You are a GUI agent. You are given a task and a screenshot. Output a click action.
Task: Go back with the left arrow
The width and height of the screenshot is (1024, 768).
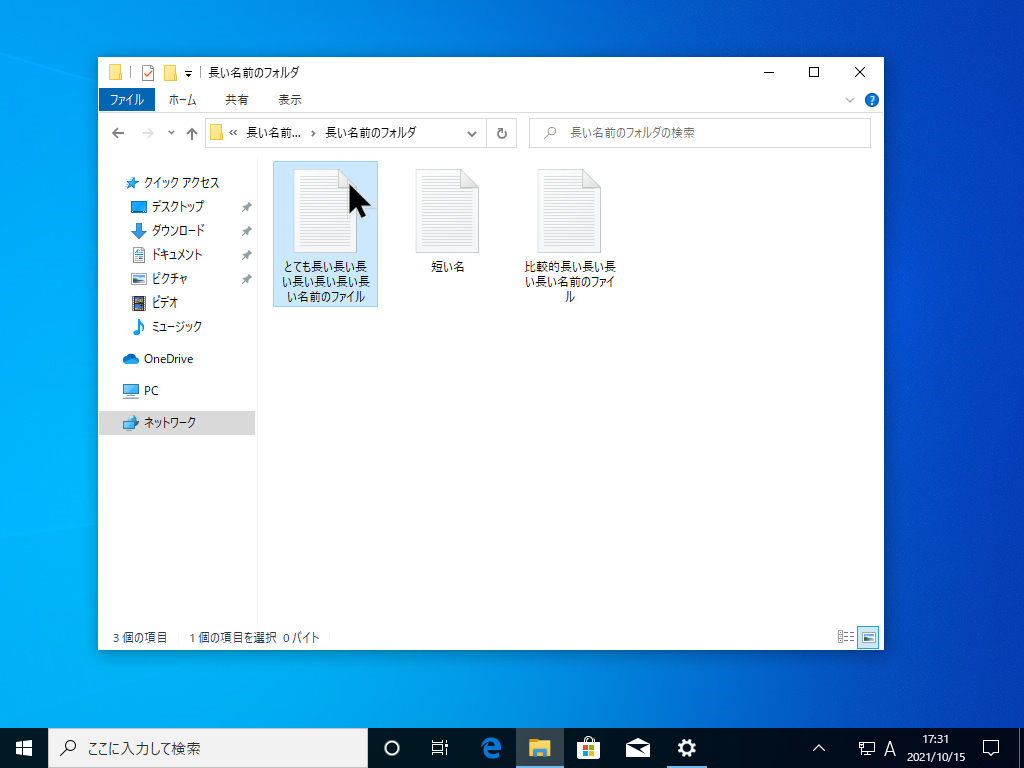[x=118, y=133]
